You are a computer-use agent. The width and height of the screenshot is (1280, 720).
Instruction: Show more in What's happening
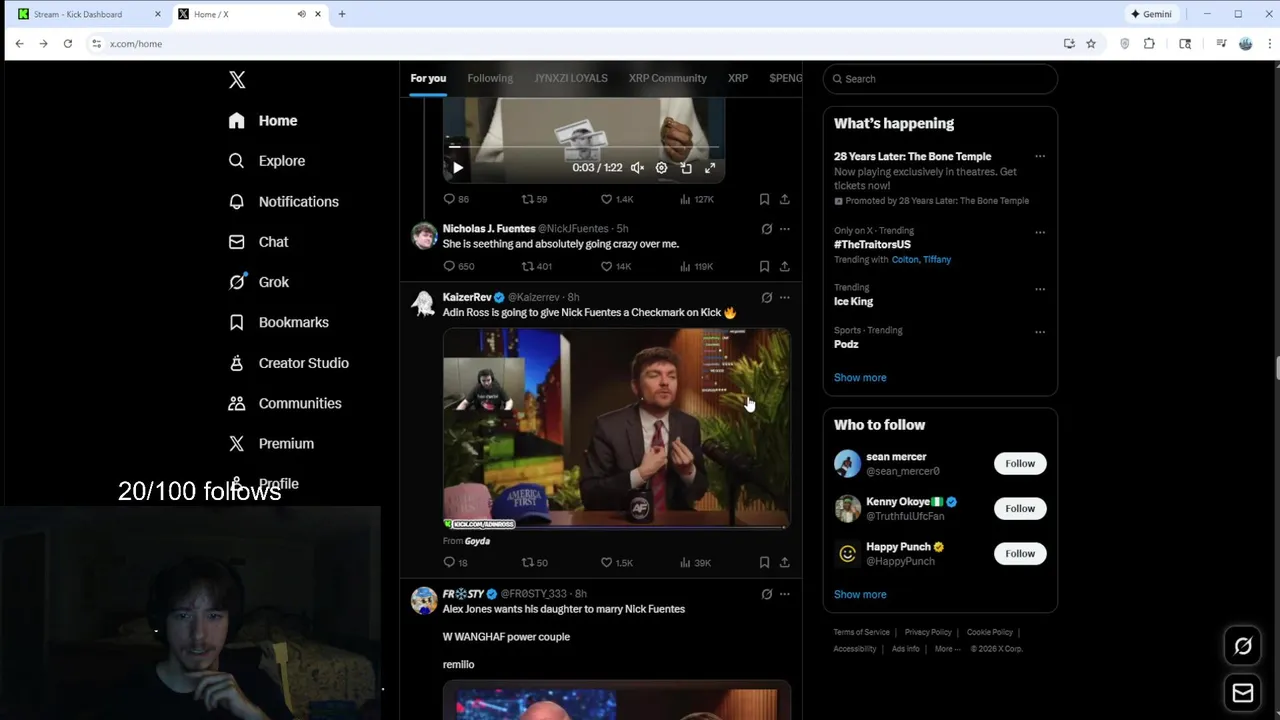[x=860, y=378]
